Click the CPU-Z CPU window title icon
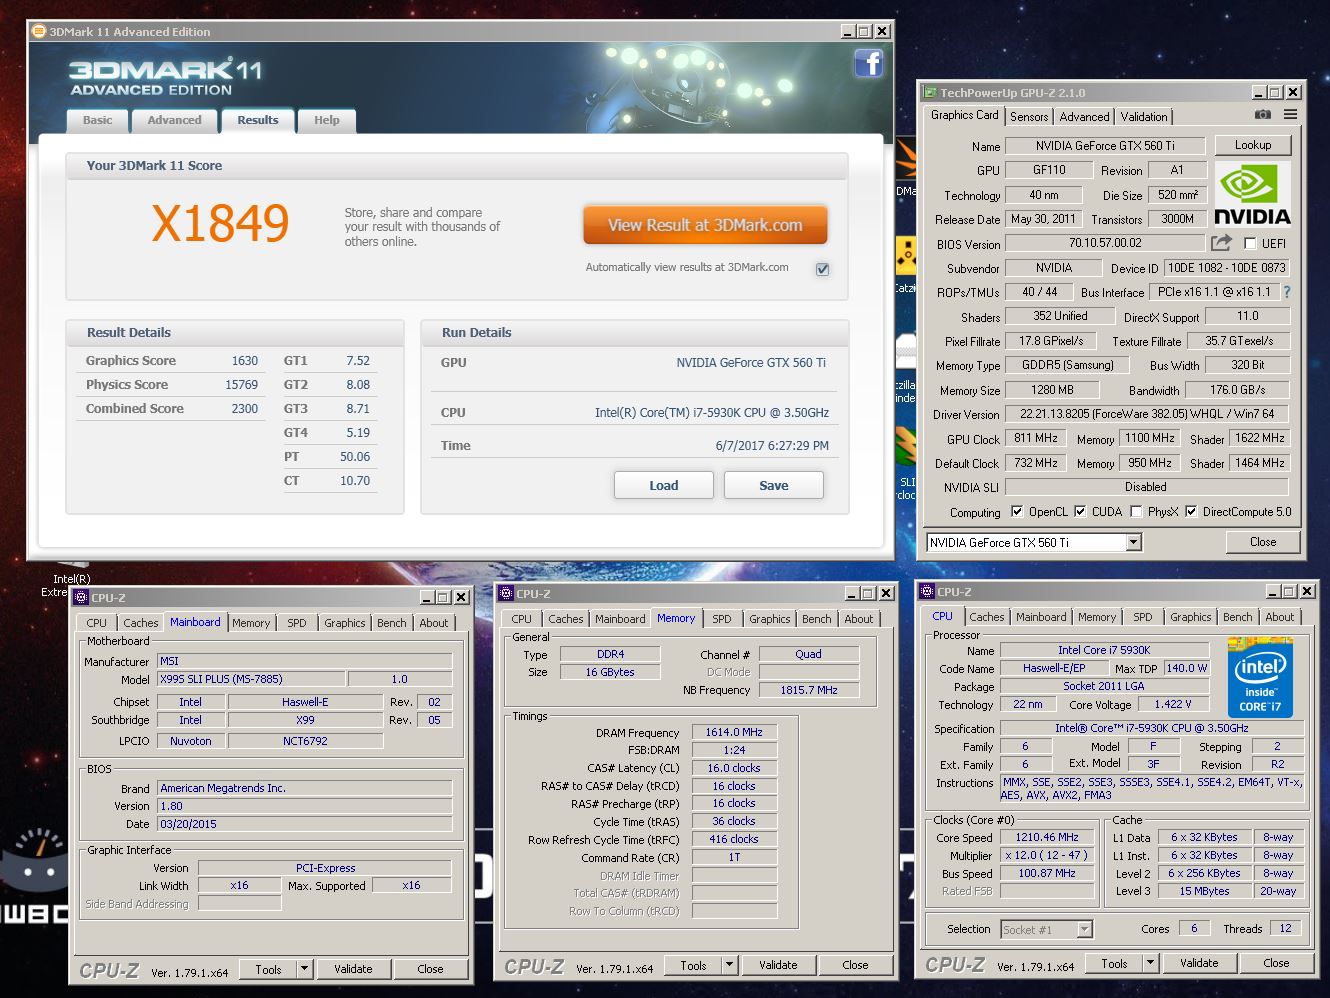The image size is (1330, 998). [x=927, y=591]
